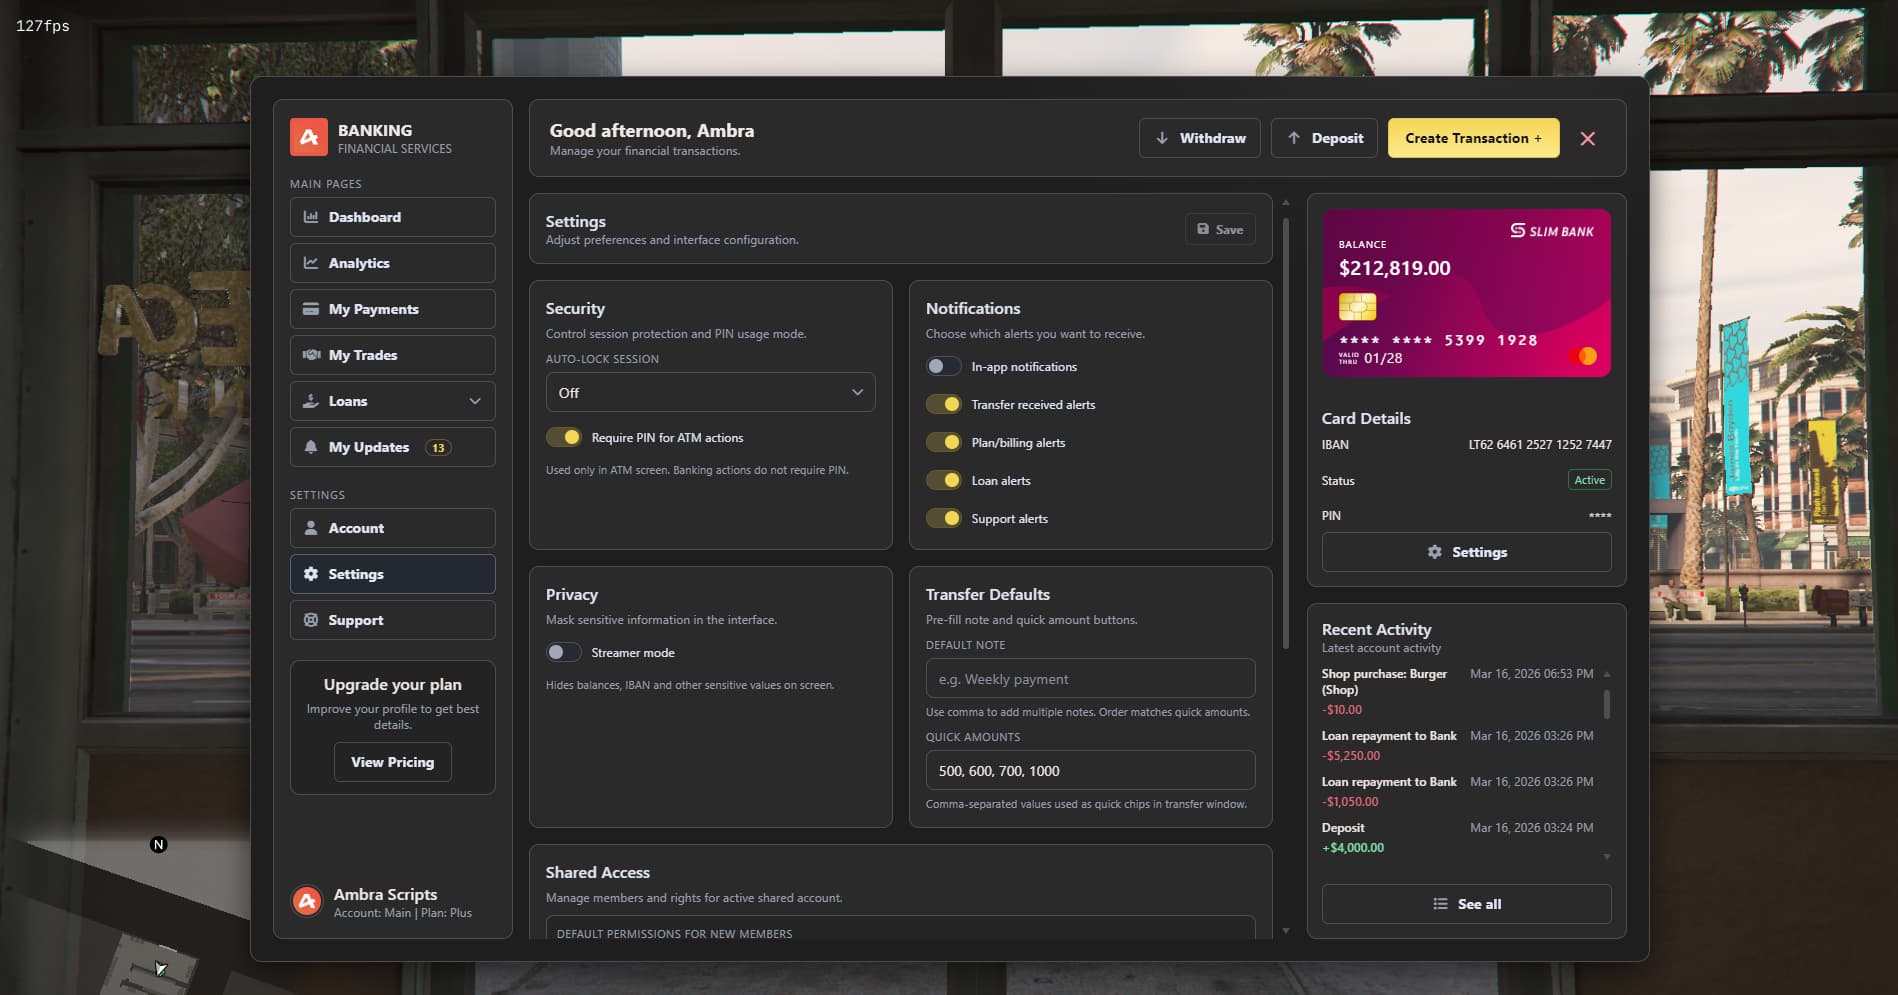
Task: Click the My Payments card icon
Action: coord(311,309)
